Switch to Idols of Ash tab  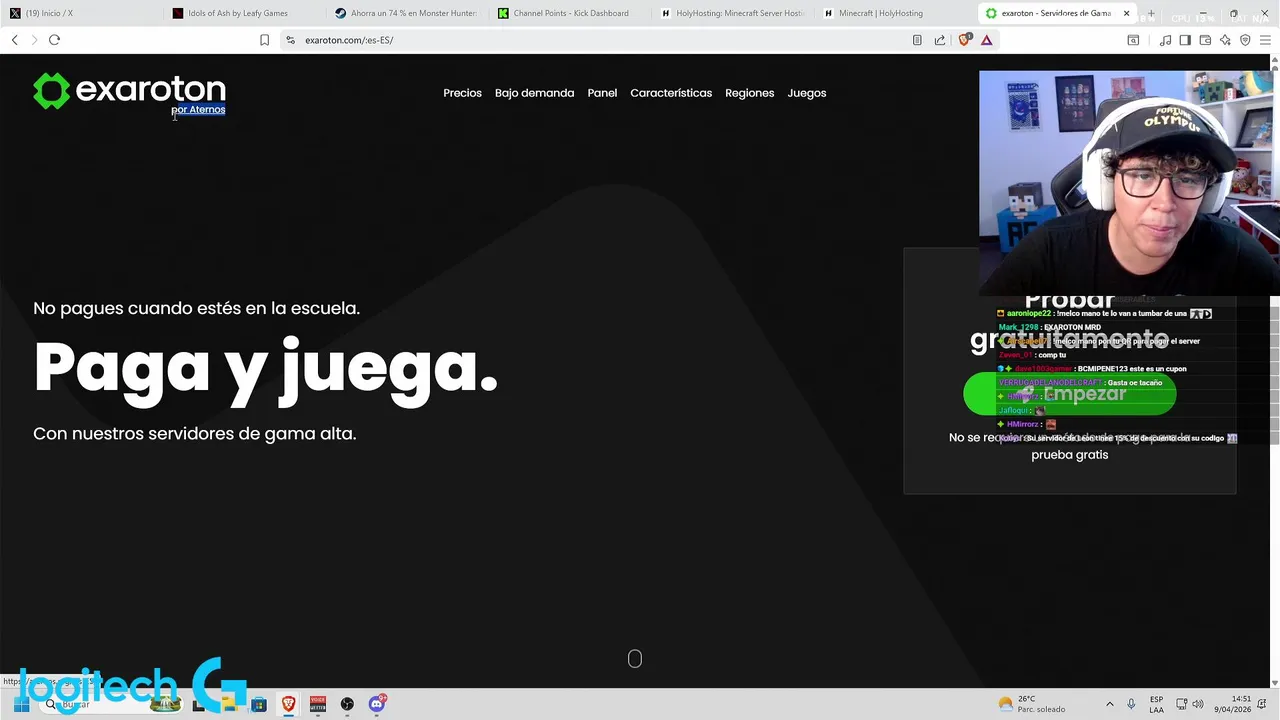(245, 13)
